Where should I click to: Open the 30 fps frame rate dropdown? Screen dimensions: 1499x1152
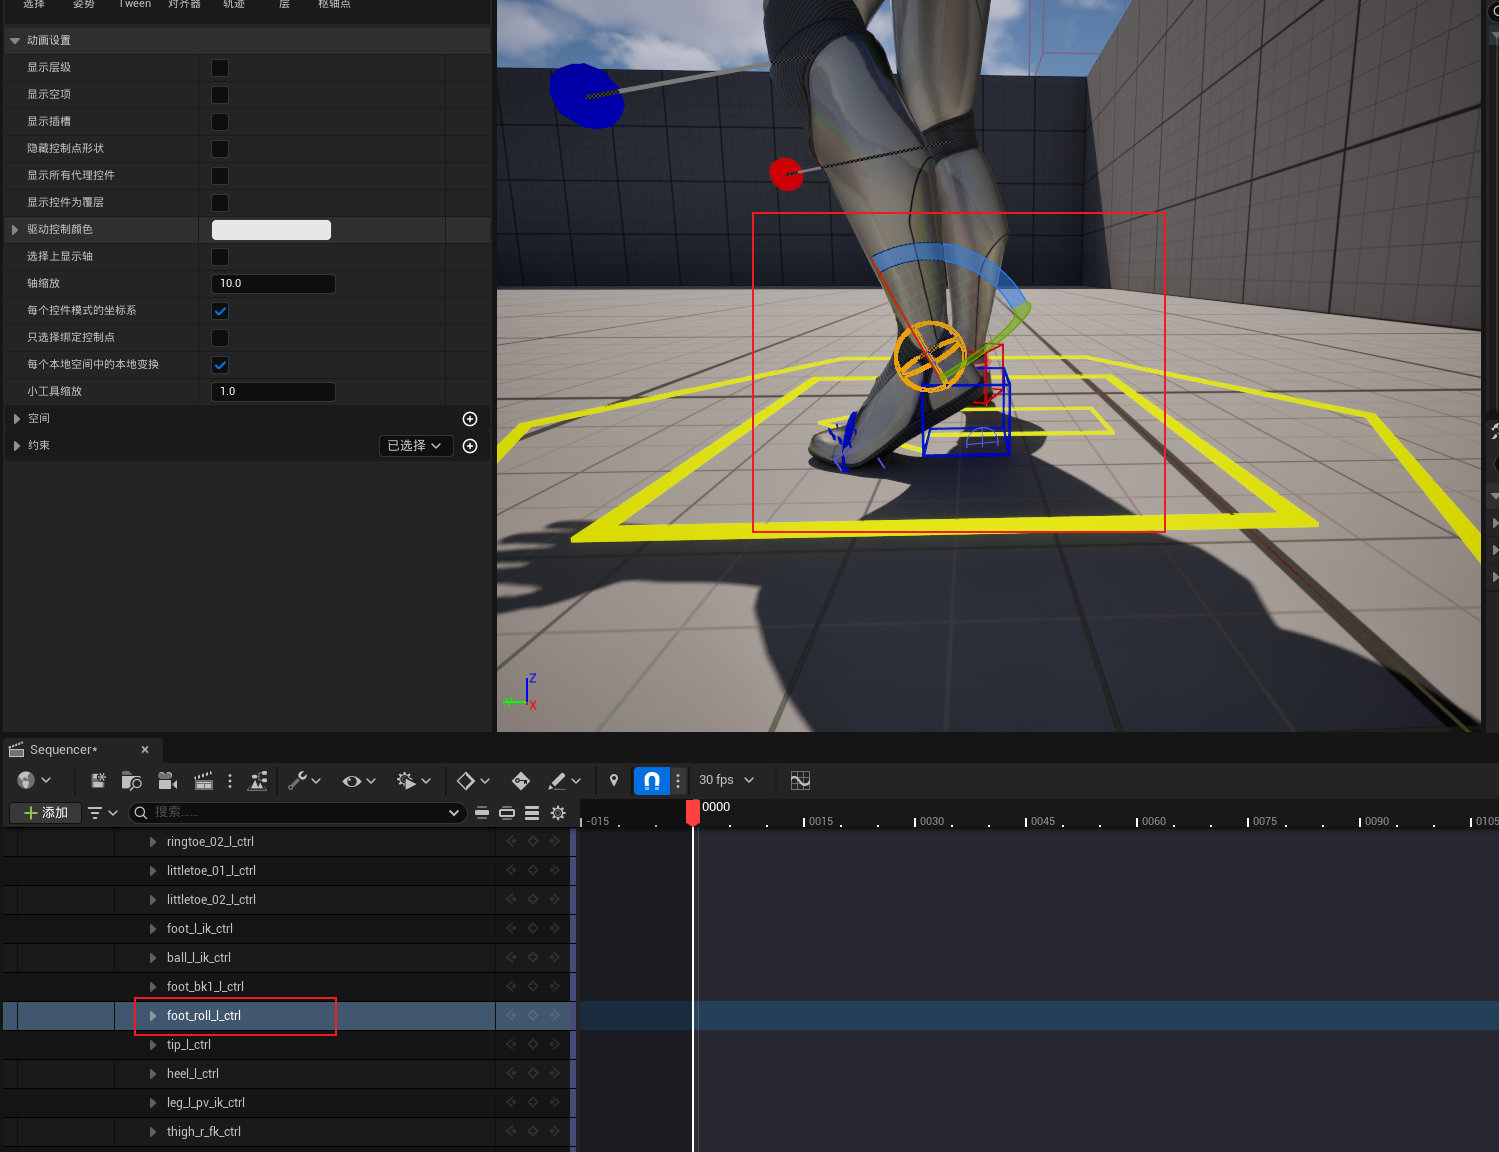[726, 780]
